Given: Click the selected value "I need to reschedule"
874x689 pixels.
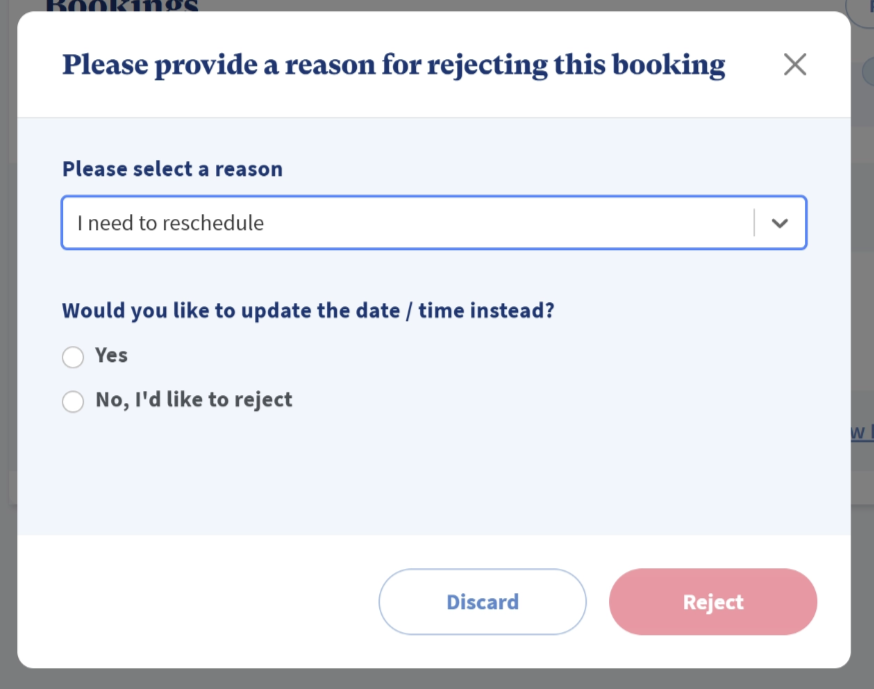Looking at the screenshot, I should tap(171, 223).
